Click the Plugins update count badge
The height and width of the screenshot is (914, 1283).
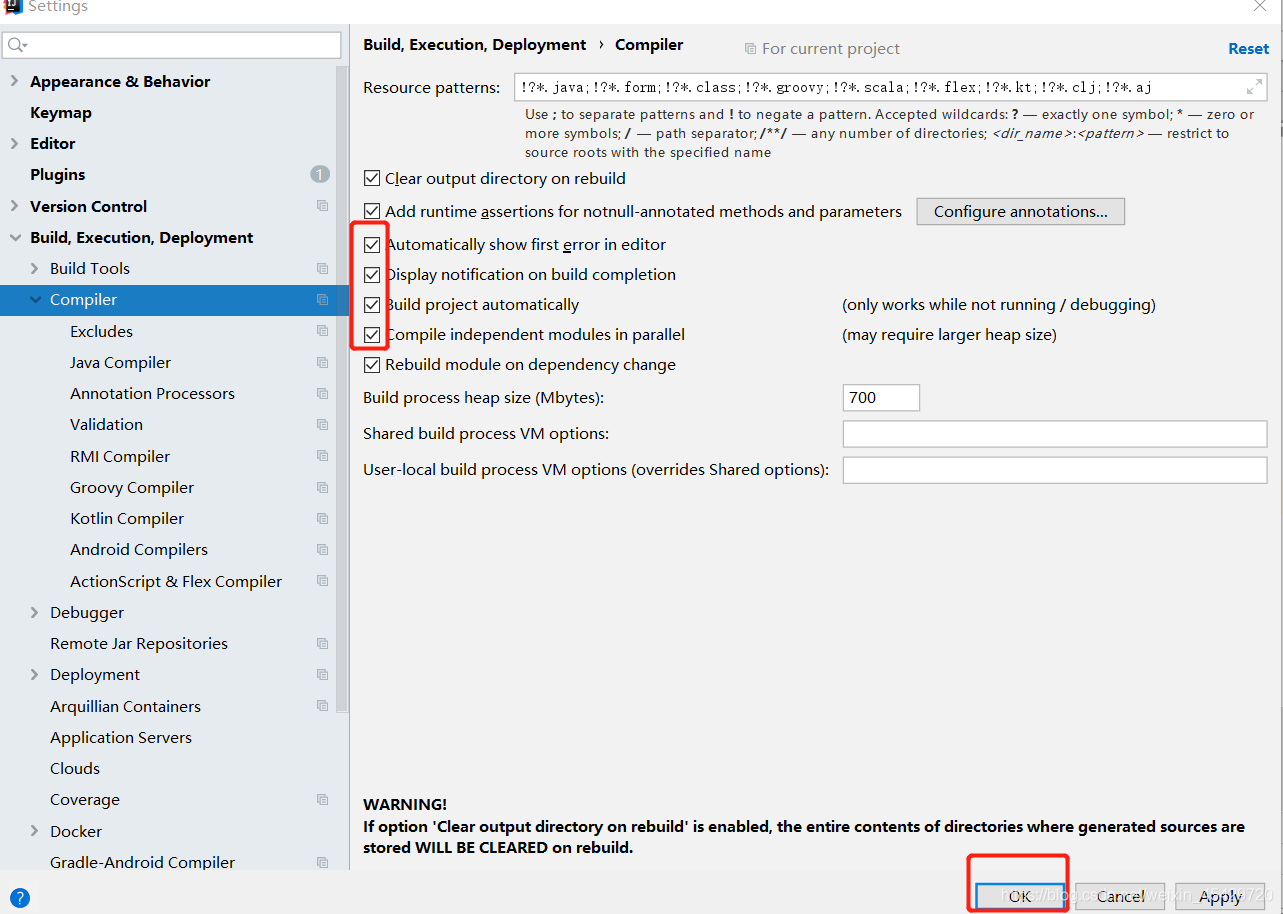(320, 174)
